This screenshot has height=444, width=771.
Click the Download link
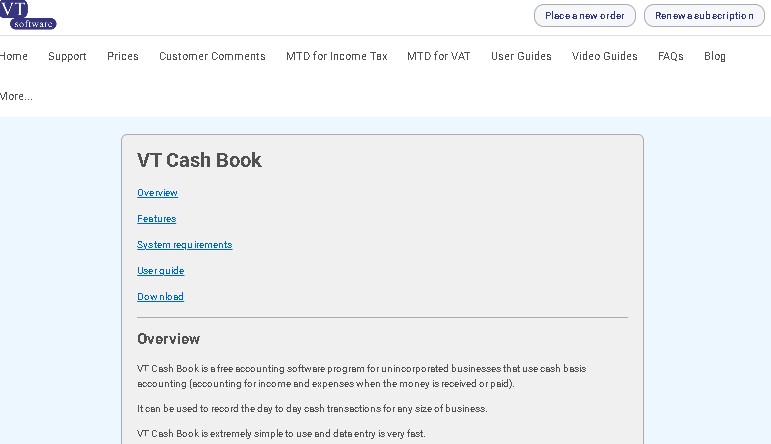160,296
